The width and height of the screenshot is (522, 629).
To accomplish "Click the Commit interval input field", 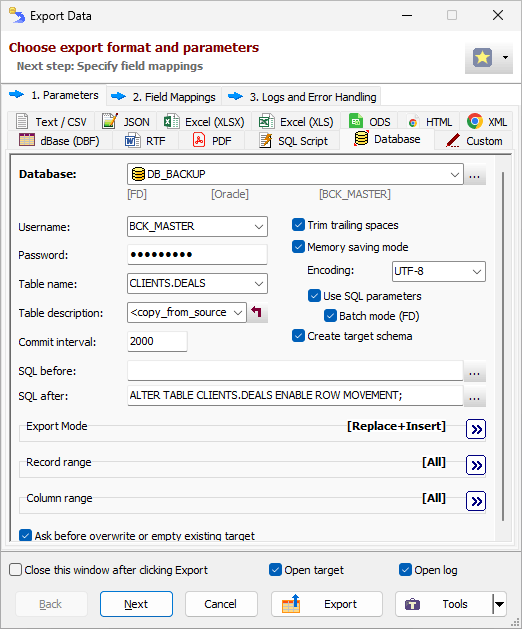I will coord(157,341).
